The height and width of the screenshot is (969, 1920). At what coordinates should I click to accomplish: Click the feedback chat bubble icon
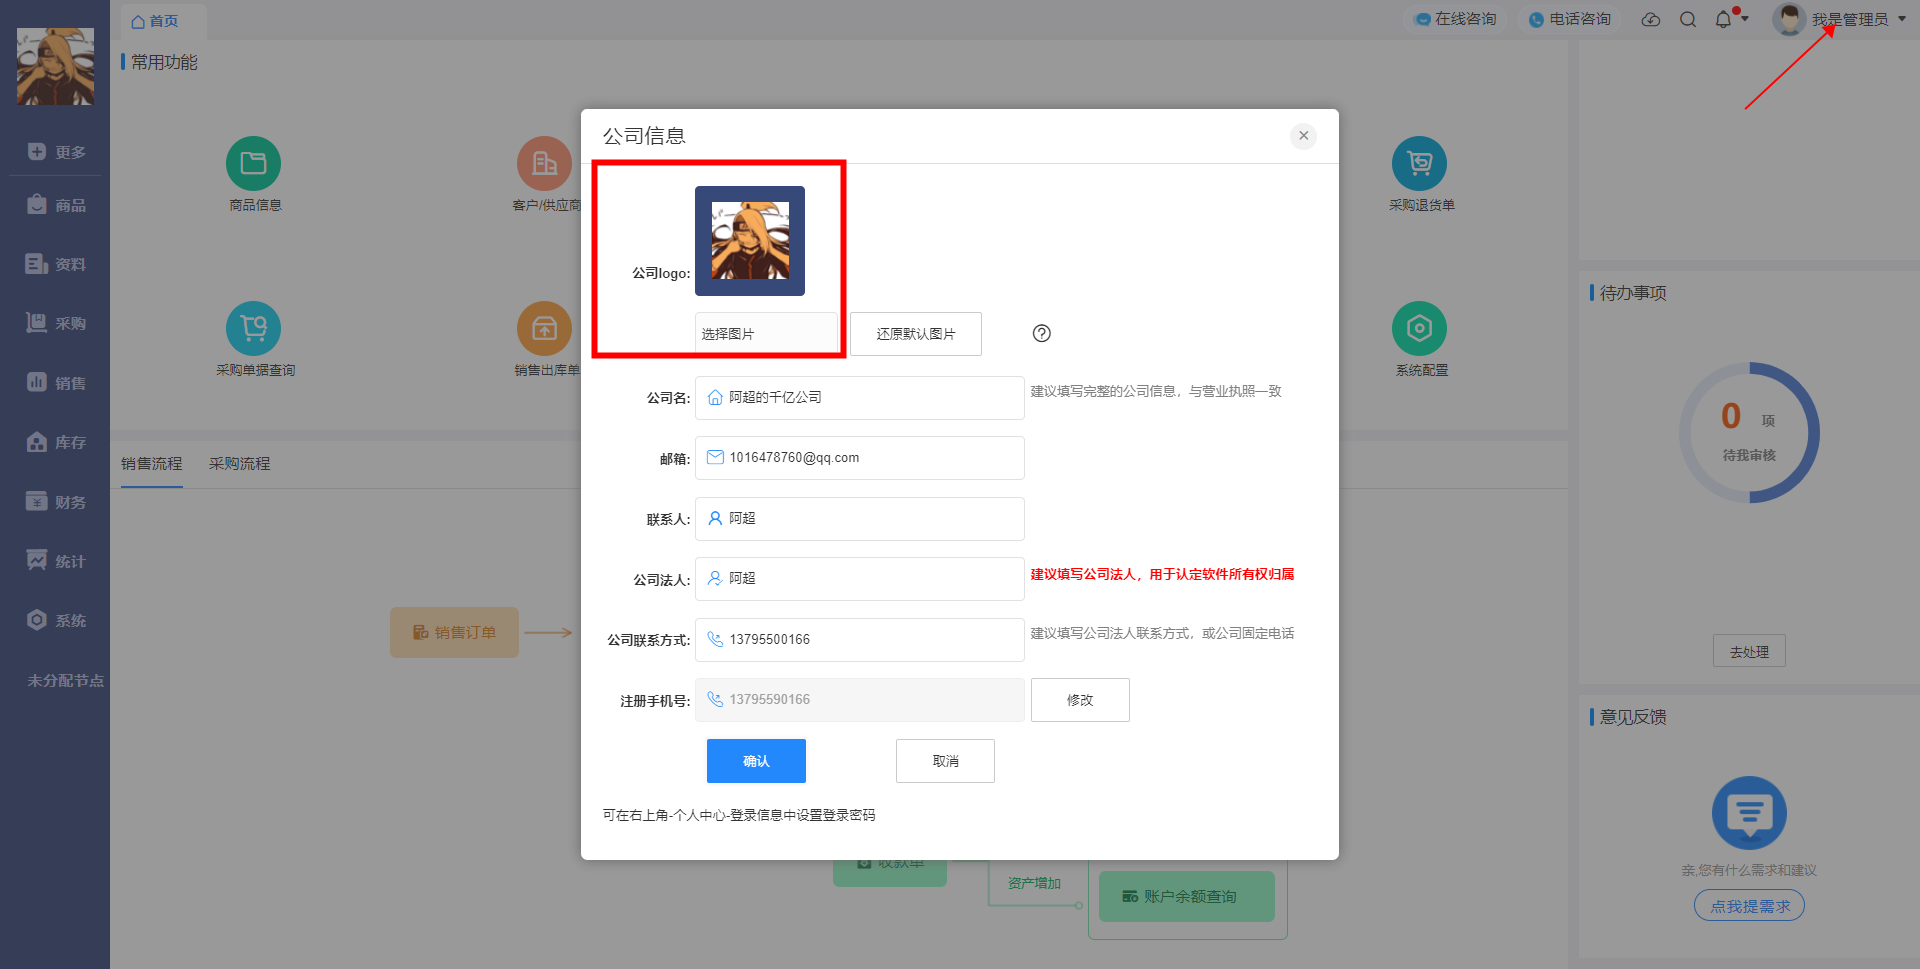[x=1749, y=813]
